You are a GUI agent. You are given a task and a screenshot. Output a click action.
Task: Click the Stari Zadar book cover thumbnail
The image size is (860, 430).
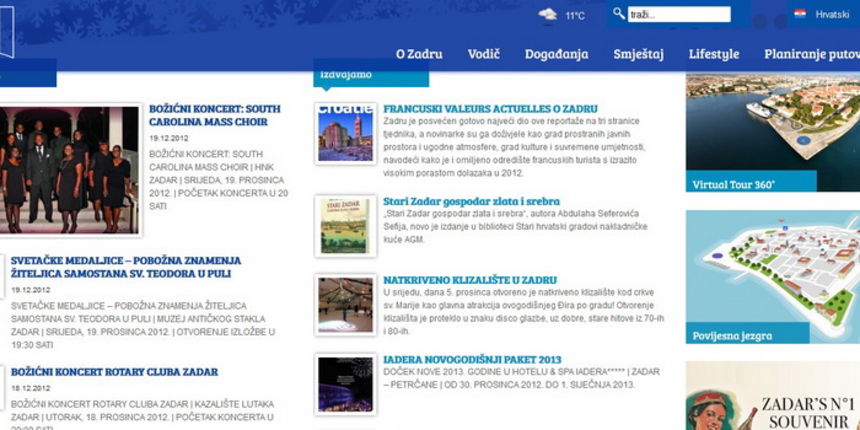tap(345, 226)
